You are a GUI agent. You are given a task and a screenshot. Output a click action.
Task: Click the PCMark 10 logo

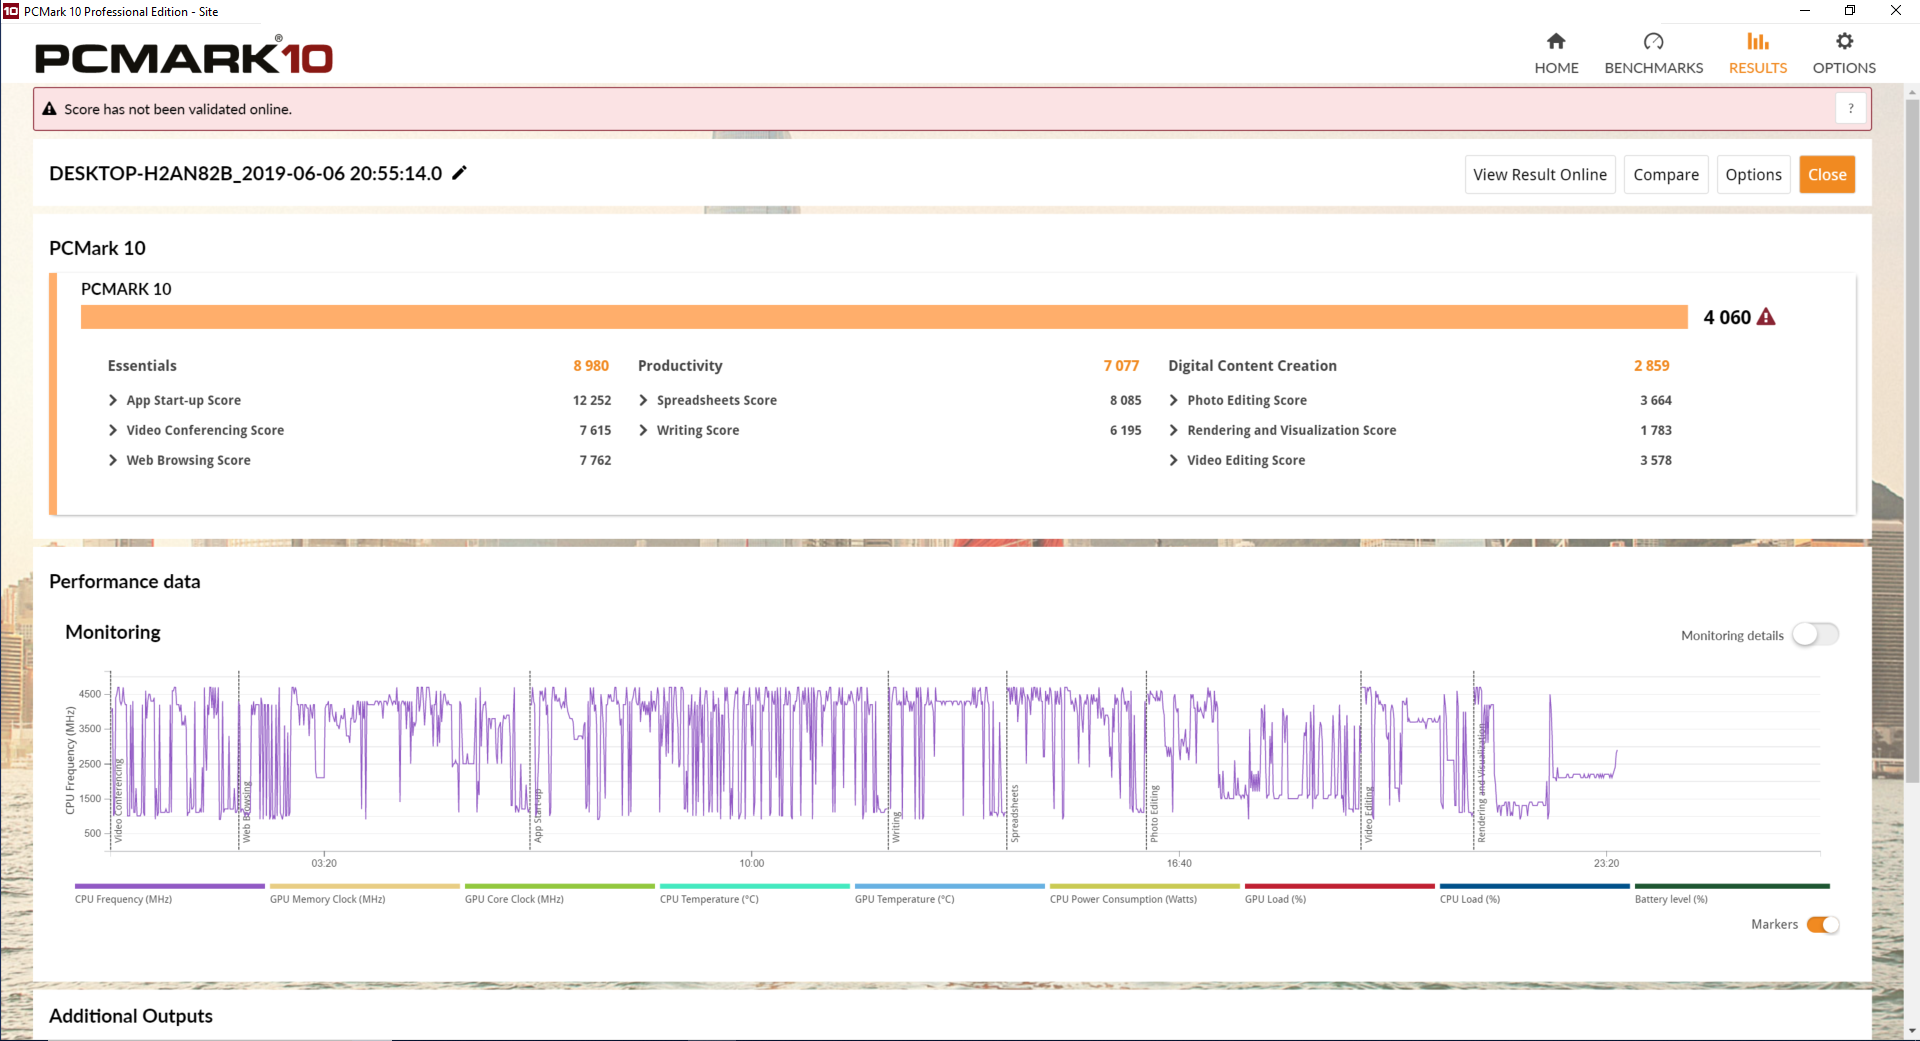click(x=184, y=57)
